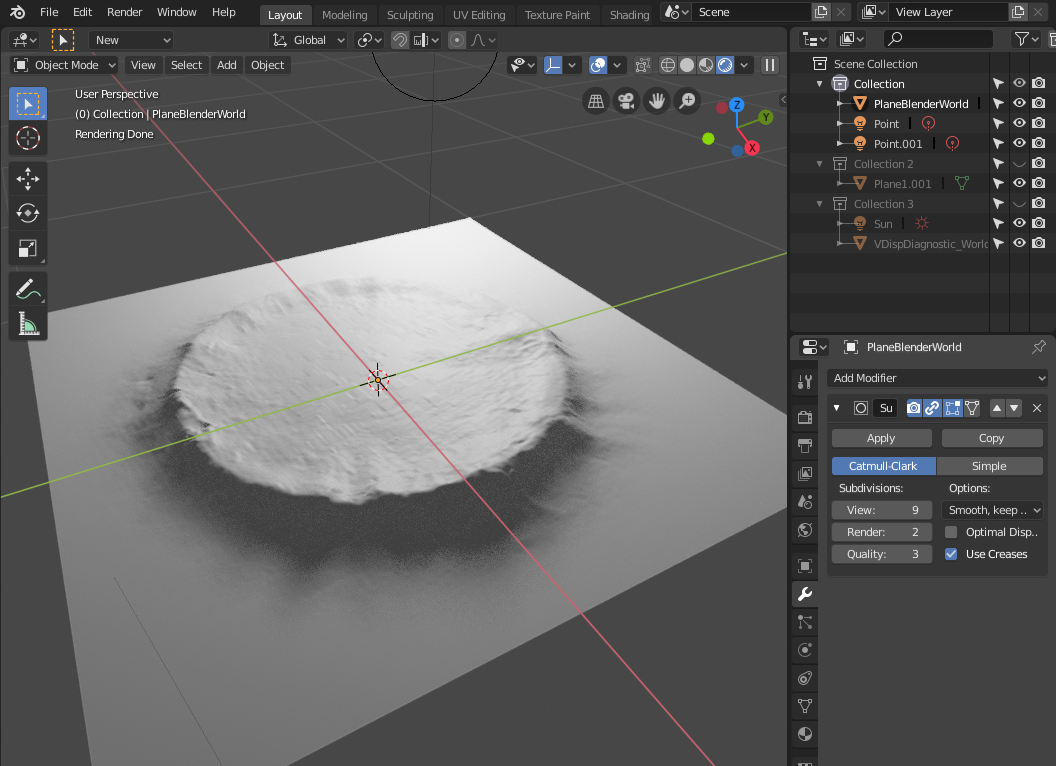Enable Optimal Display for the modifier

click(949, 531)
